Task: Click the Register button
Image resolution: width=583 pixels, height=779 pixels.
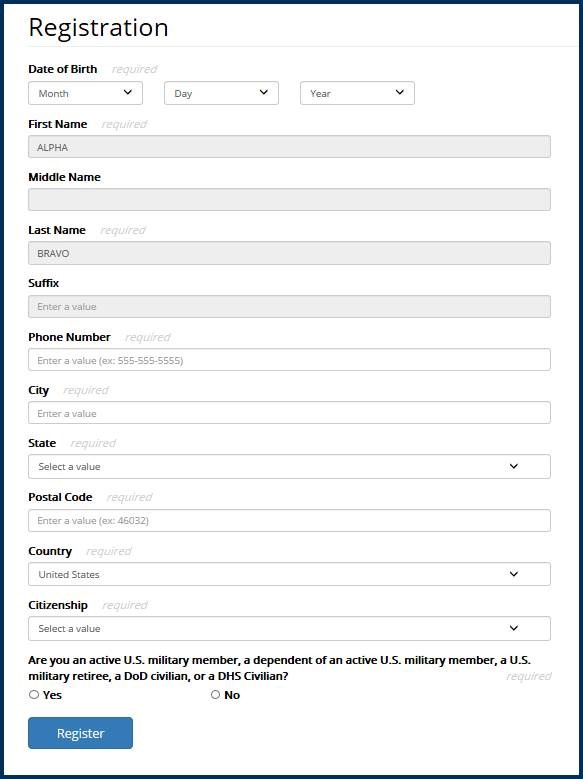Action: (x=81, y=733)
